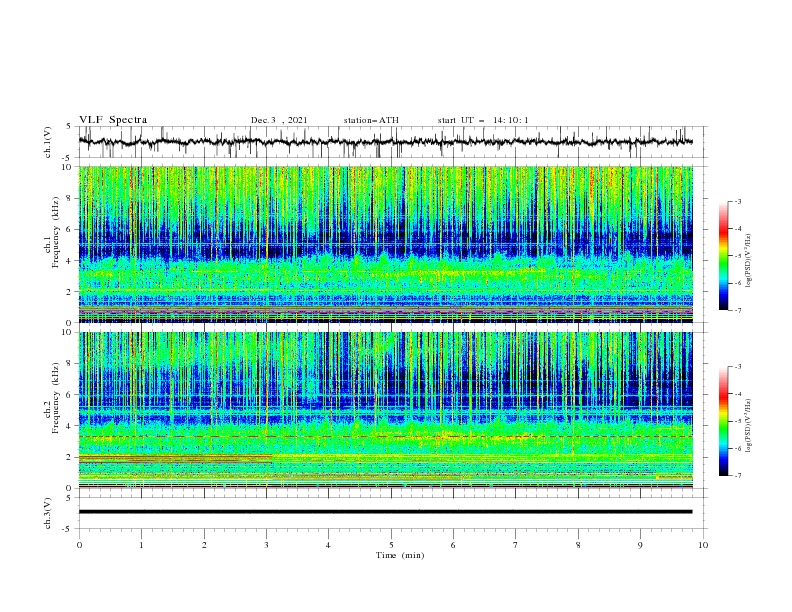Click ch.1 colorbar 'log(PSD)(V²/Hz)' label
Image resolution: width=792 pixels, height=612 pixels.
click(x=749, y=261)
